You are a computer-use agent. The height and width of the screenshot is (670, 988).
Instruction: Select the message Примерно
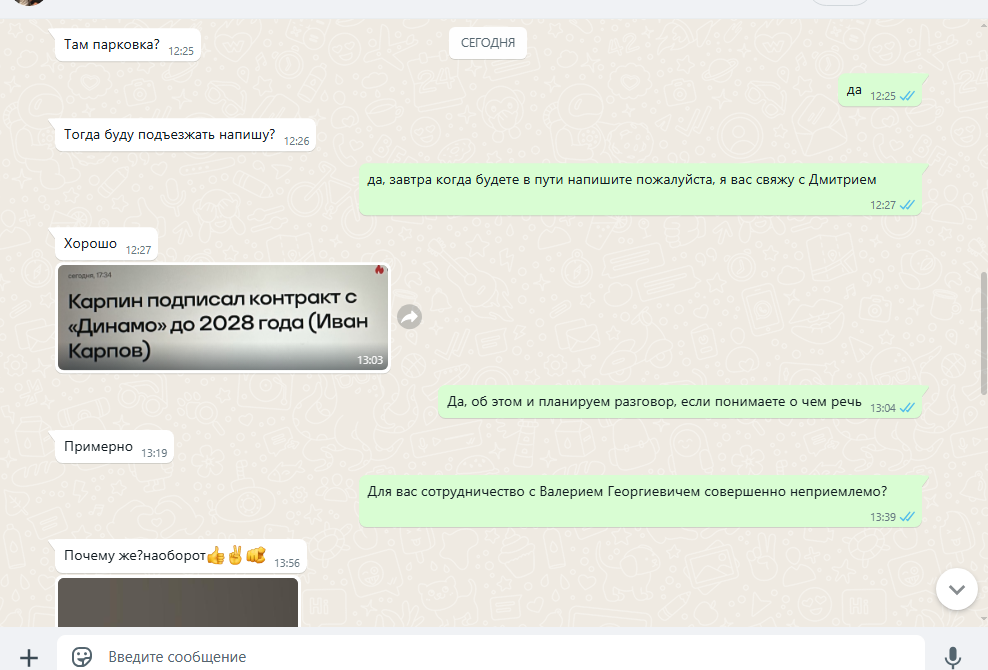[114, 448]
